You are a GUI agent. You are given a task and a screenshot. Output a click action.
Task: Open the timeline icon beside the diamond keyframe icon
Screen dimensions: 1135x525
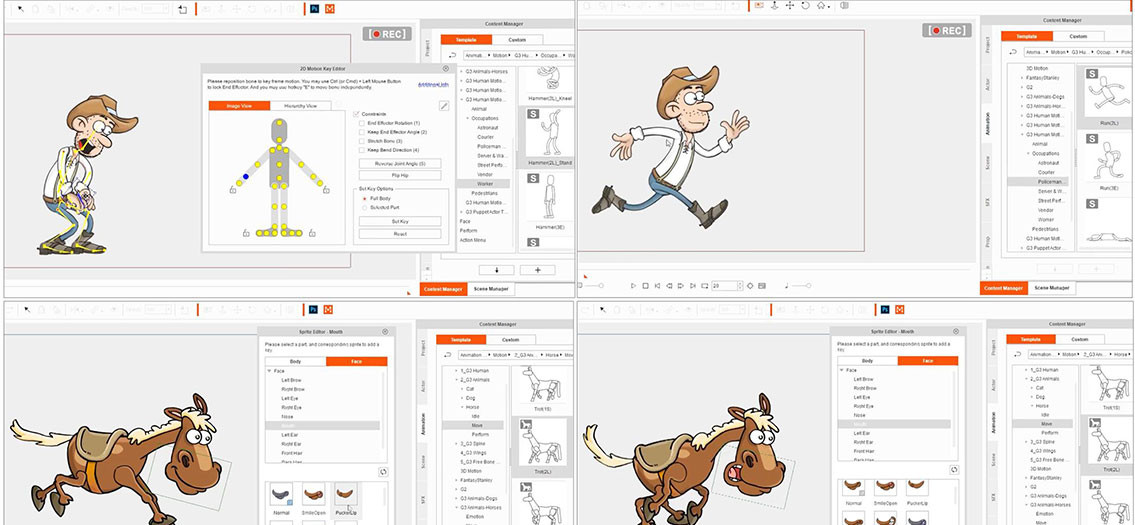[762, 286]
